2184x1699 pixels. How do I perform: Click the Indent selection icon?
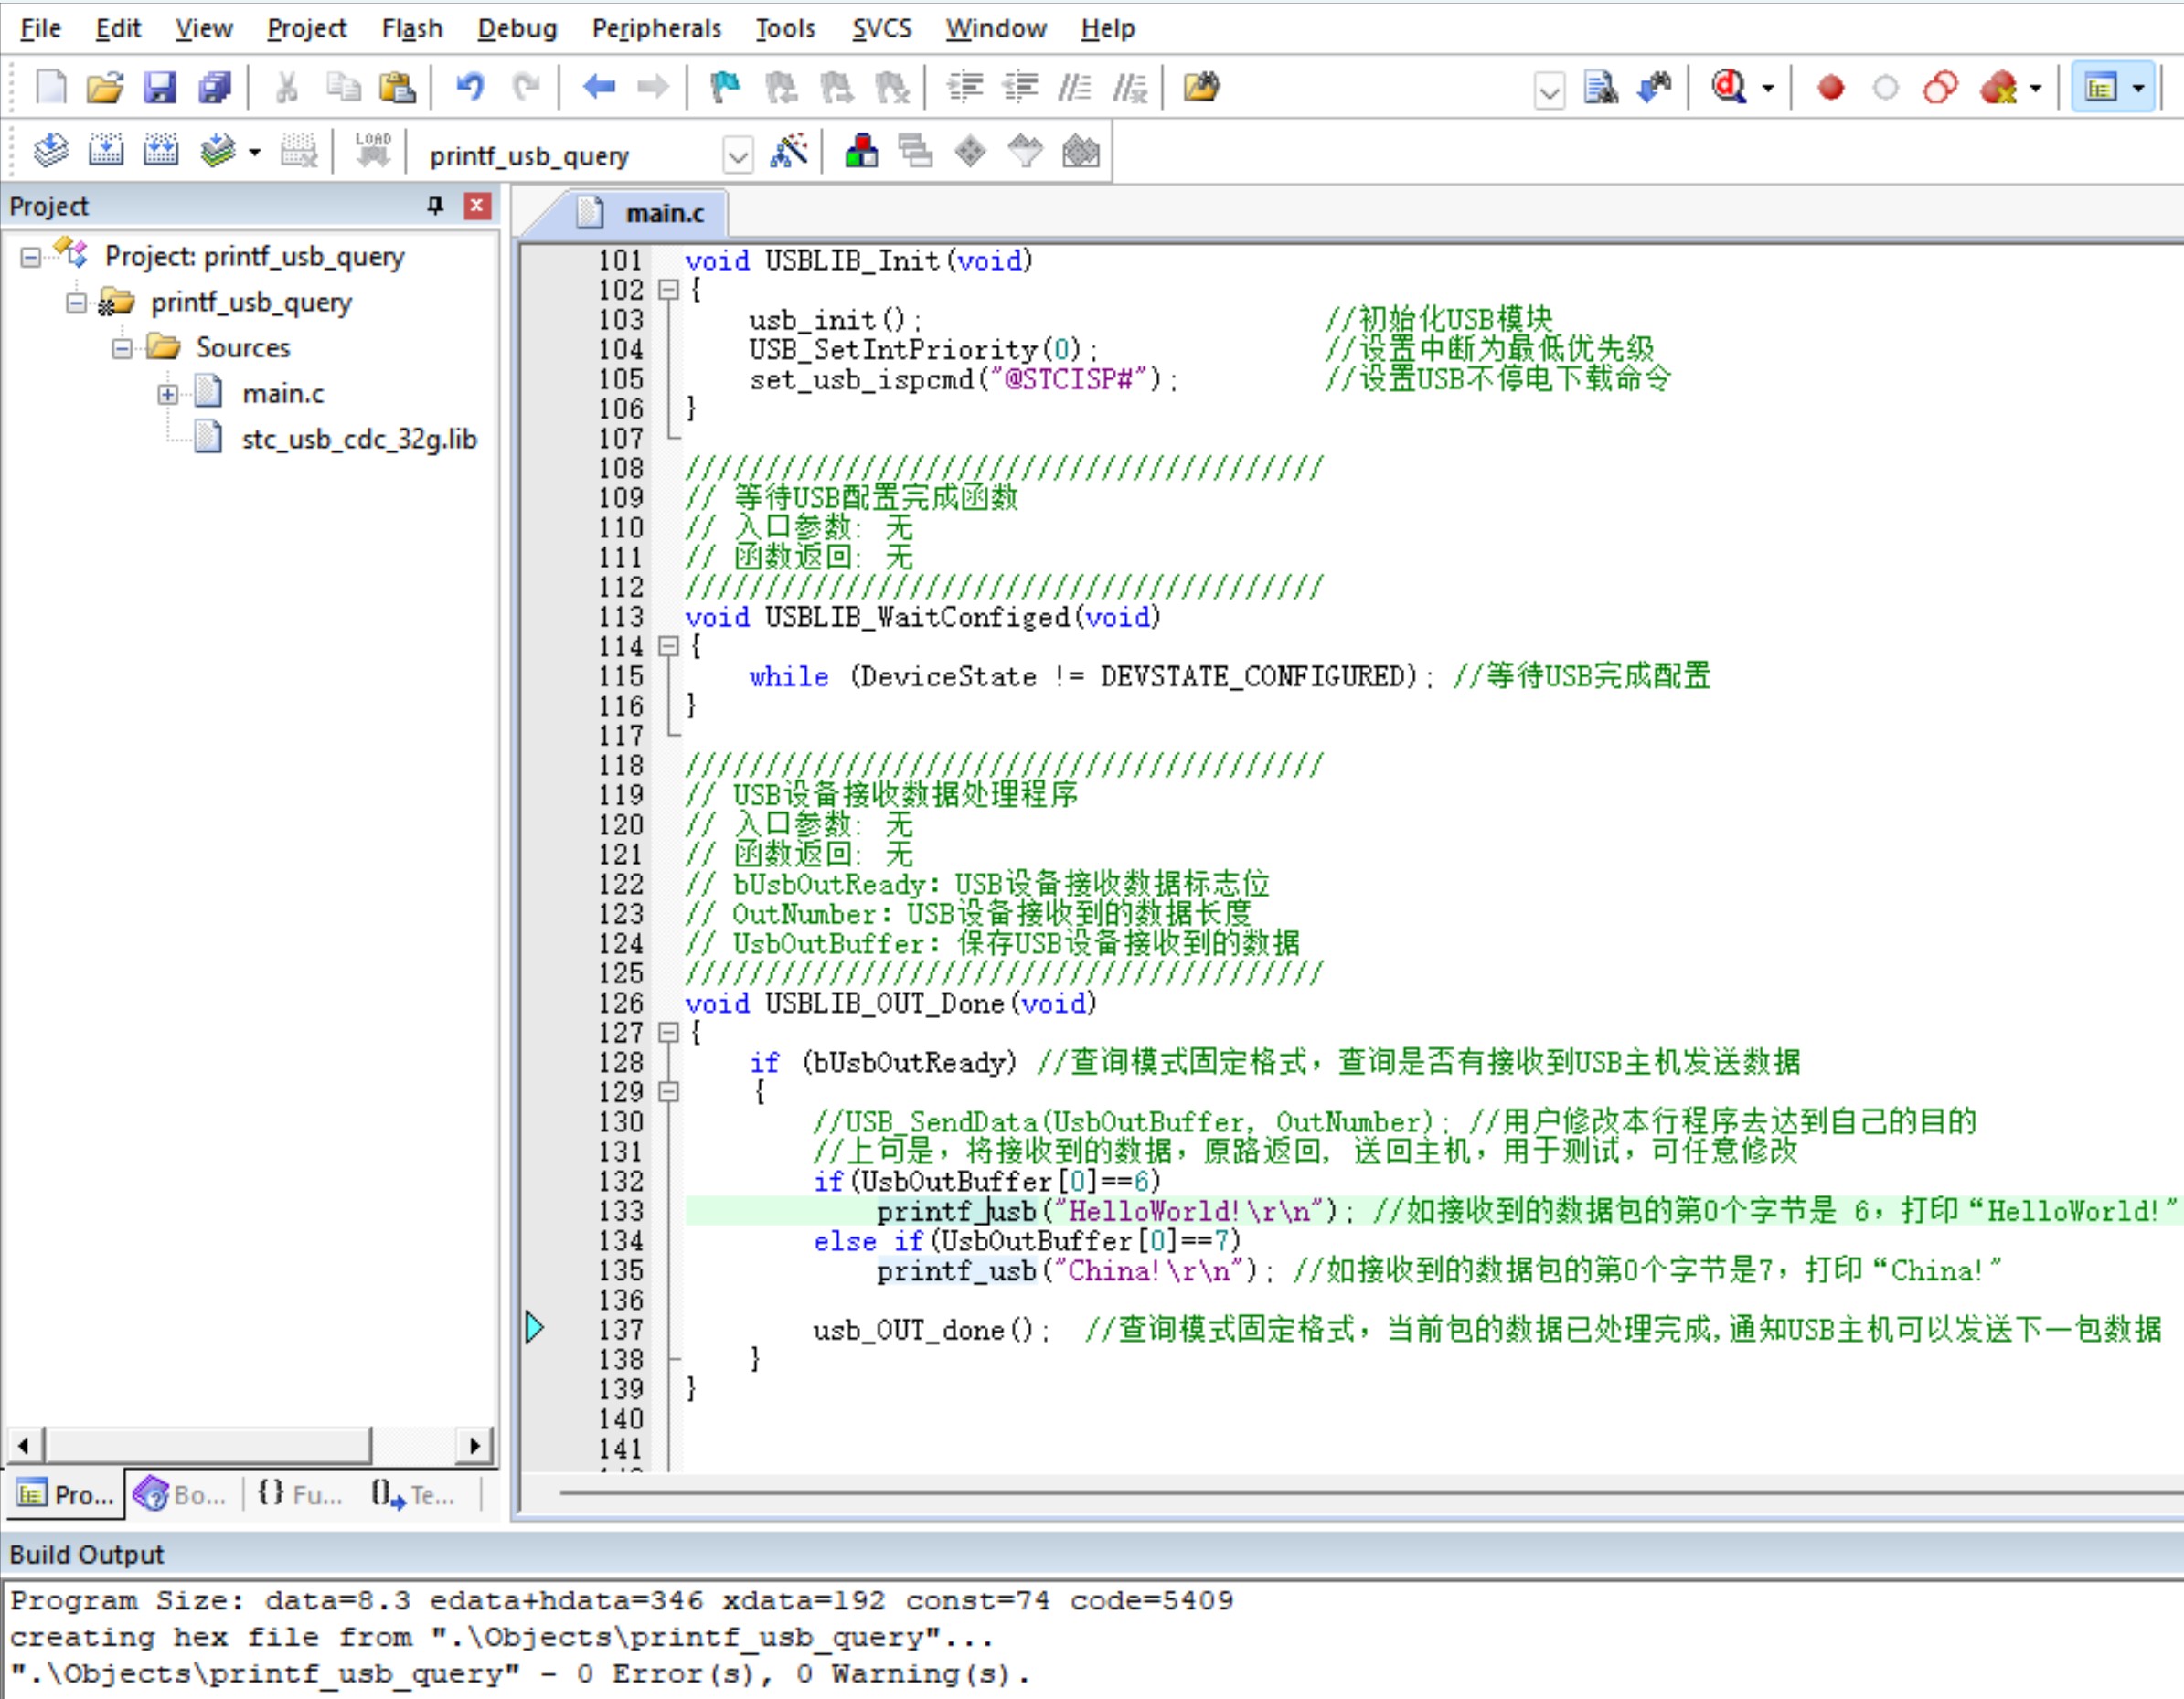[x=965, y=88]
